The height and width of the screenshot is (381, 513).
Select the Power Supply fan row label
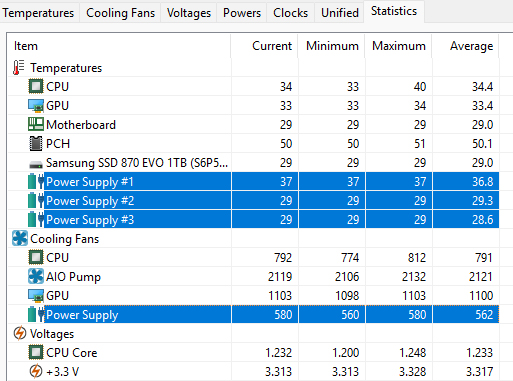point(82,315)
